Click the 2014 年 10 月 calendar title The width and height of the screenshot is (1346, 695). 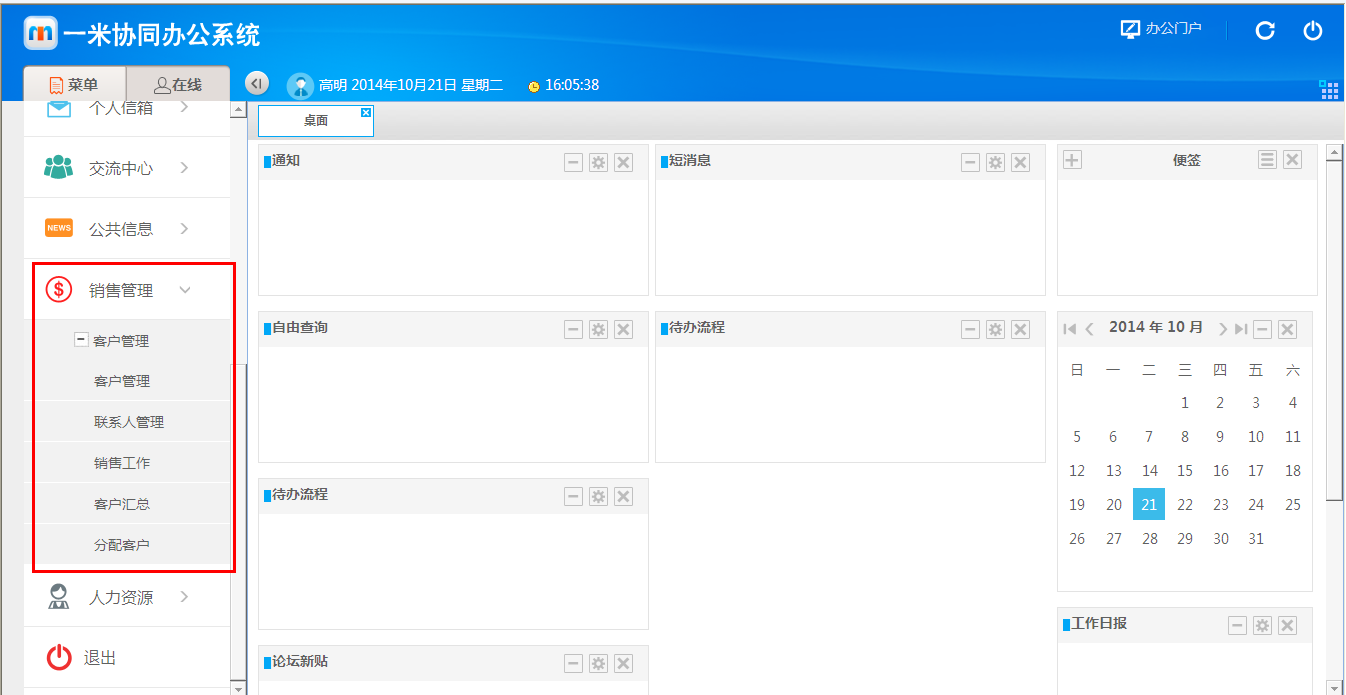[1156, 328]
